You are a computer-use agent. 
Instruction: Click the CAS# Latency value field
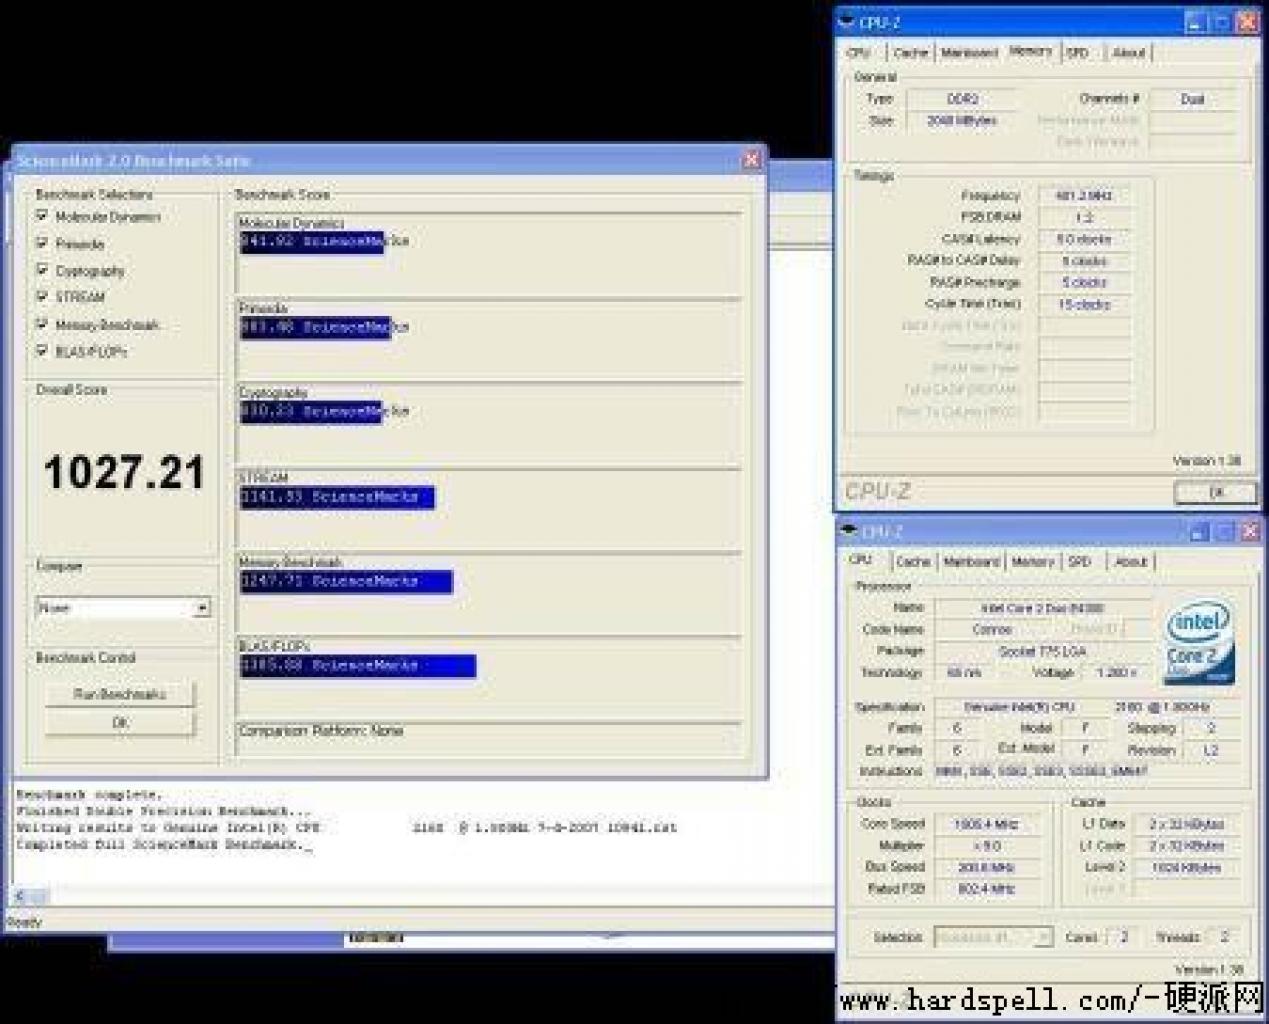(x=1084, y=239)
